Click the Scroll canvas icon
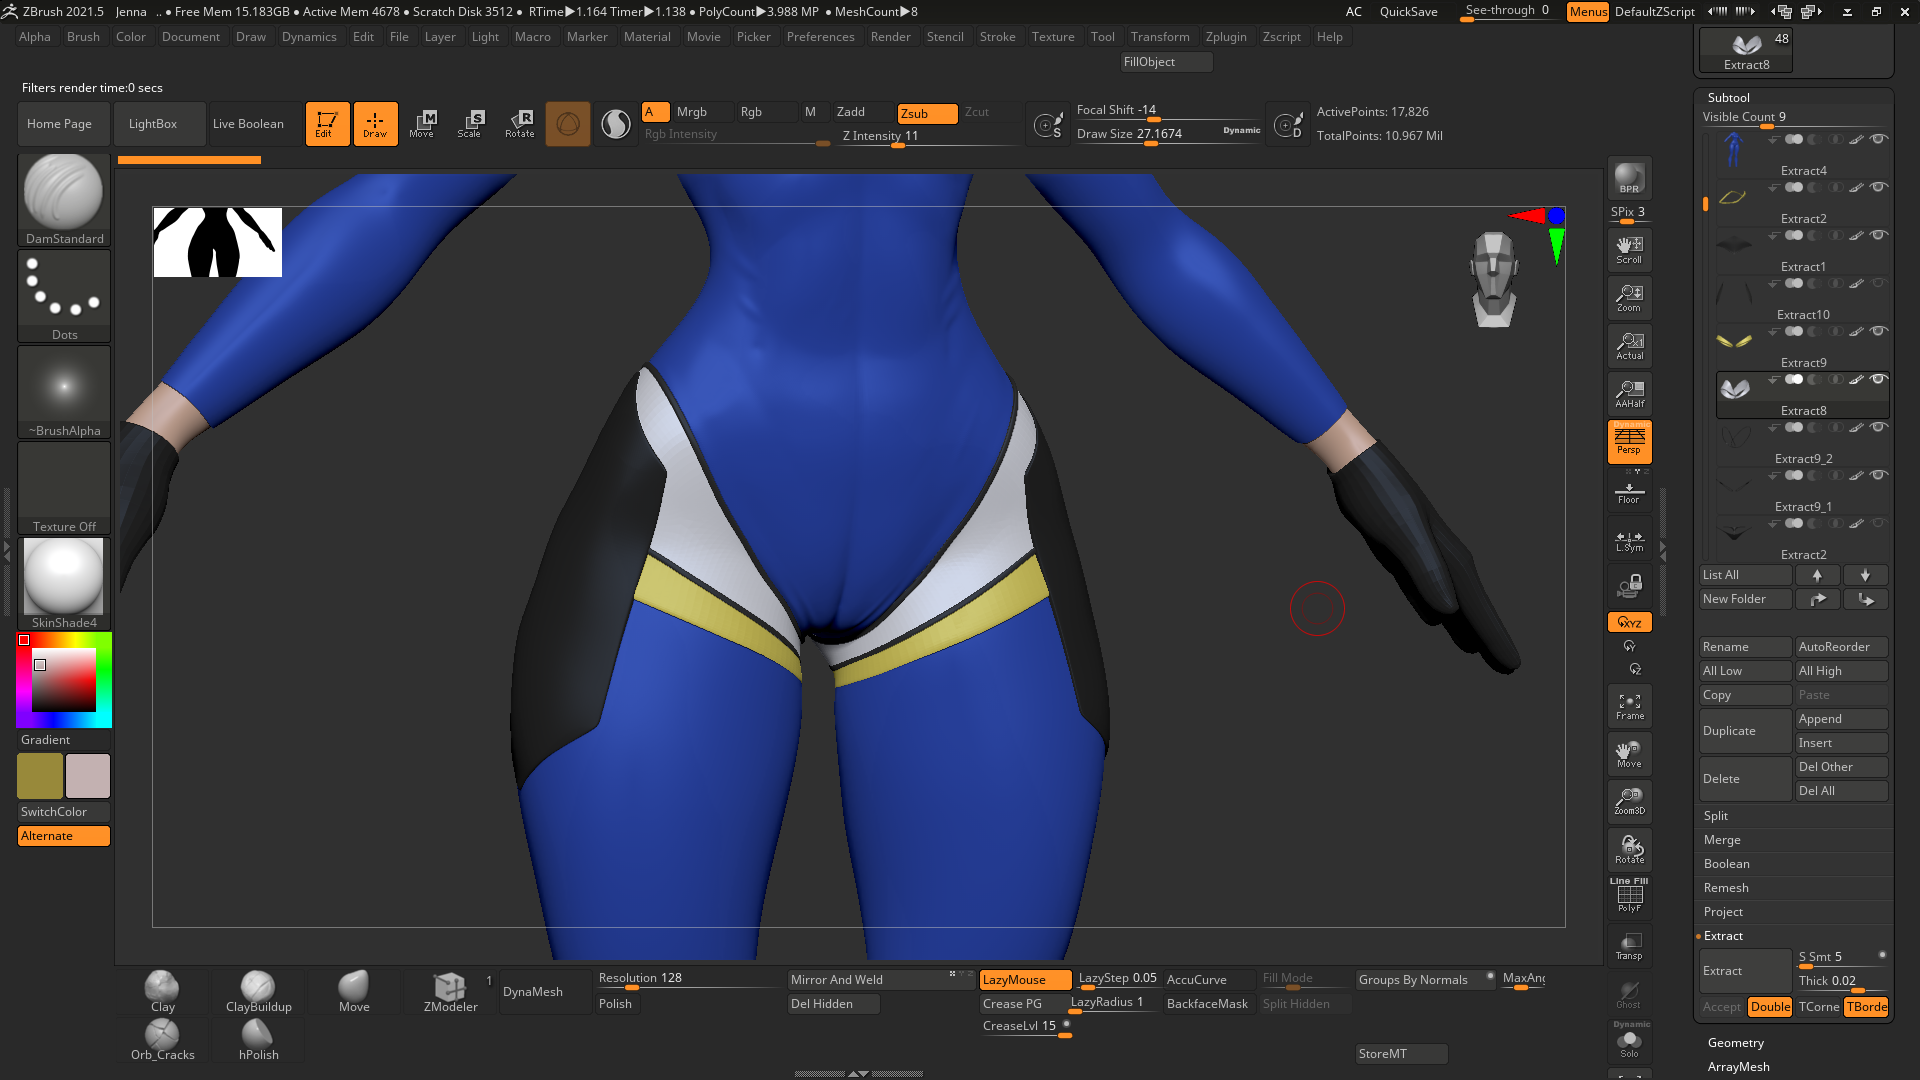 [1629, 250]
